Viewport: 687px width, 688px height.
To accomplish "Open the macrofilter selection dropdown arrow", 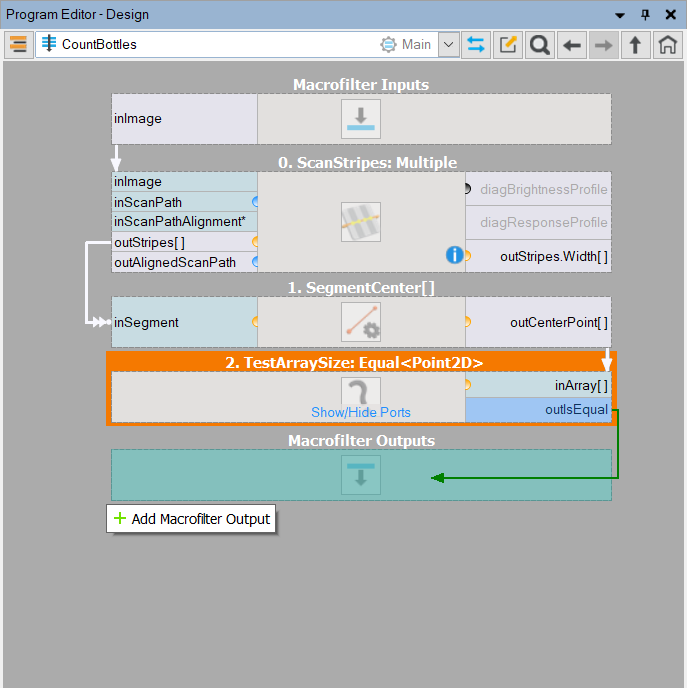I will [448, 45].
